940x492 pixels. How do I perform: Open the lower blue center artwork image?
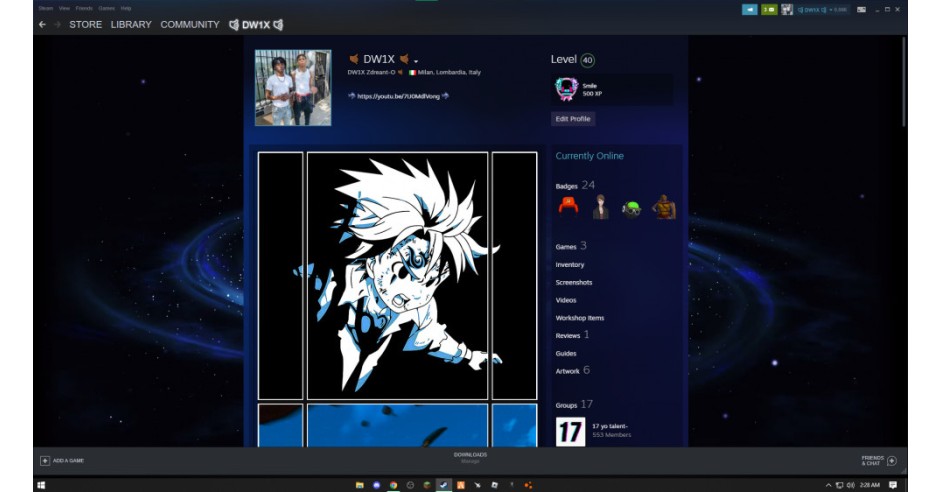pos(397,425)
